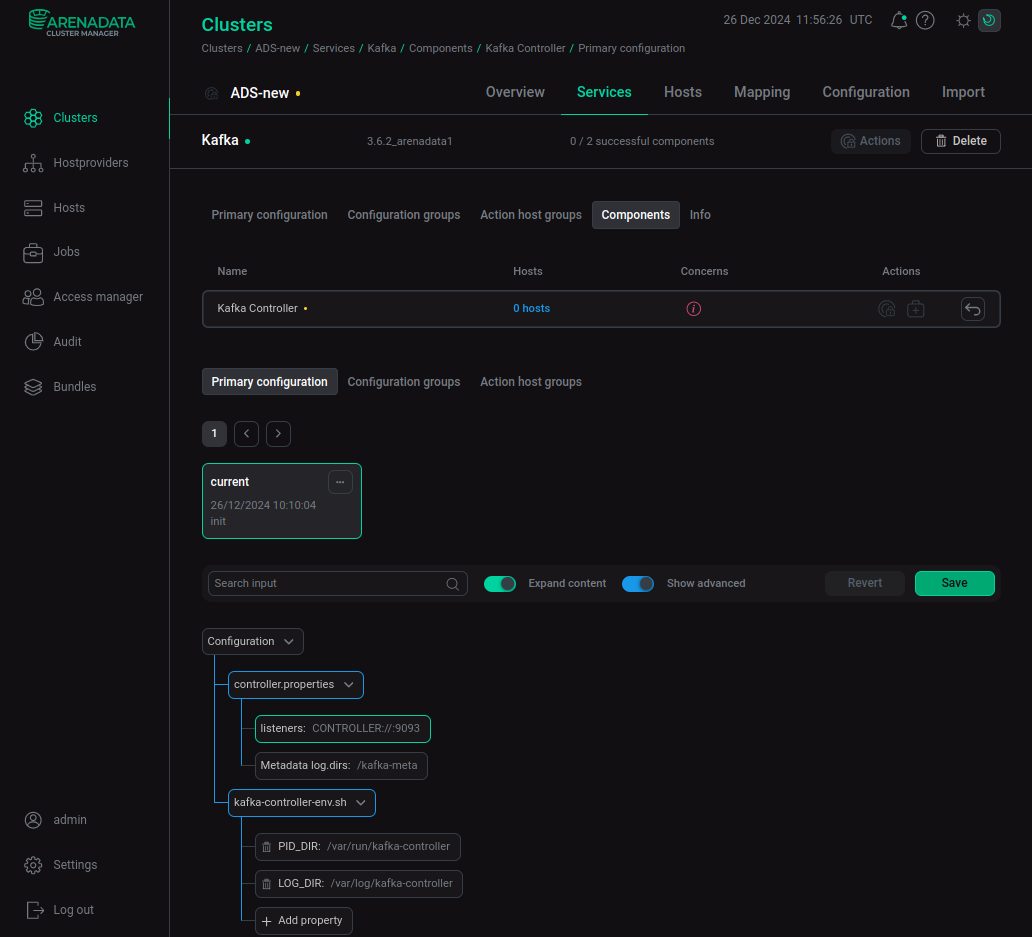The image size is (1032, 937).
Task: Open the Mapping tab
Action: click(x=761, y=92)
